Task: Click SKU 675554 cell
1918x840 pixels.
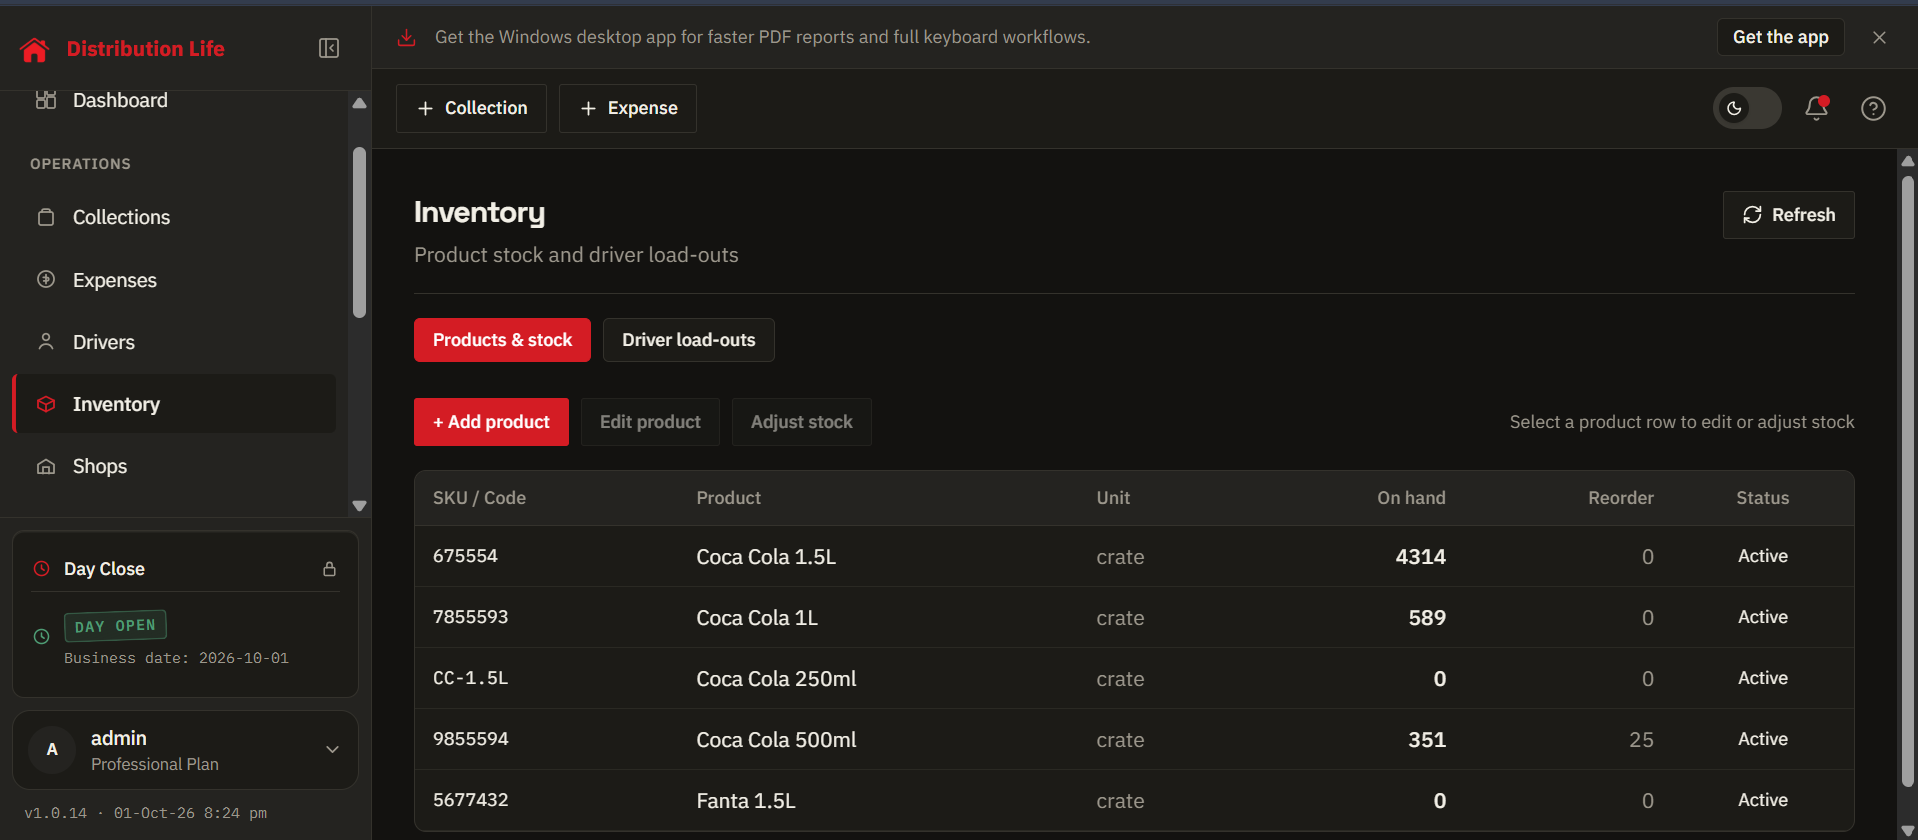Action: pos(465,556)
